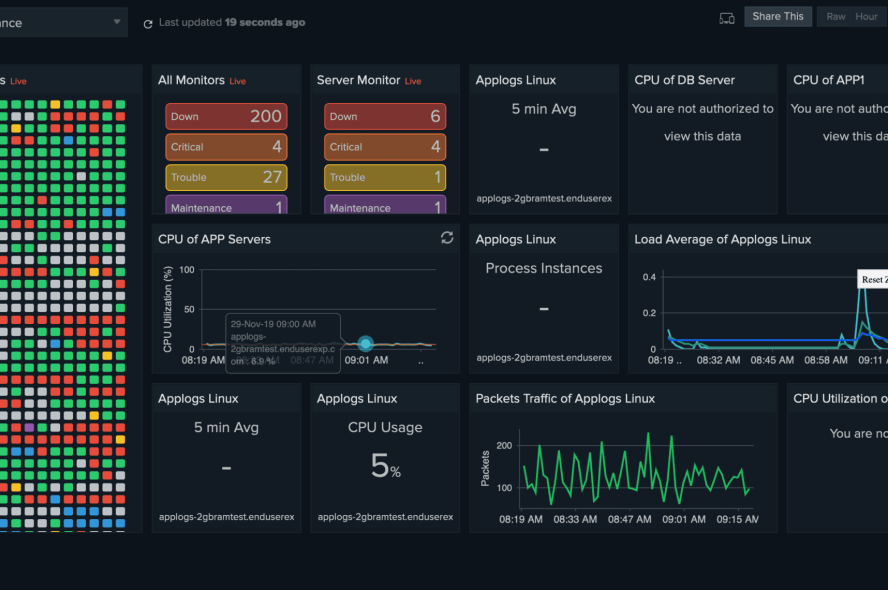This screenshot has width=888, height=590.
Task: Open the slideshow icon near Share This
Action: (727, 16)
